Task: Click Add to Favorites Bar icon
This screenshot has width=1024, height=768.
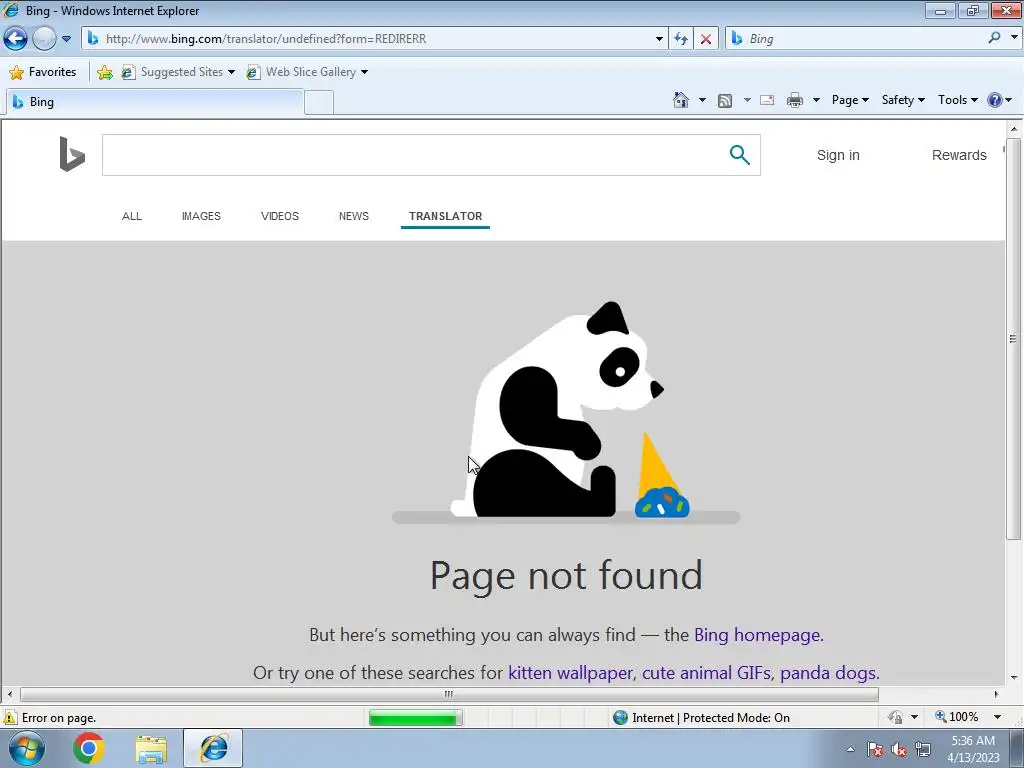Action: (104, 72)
